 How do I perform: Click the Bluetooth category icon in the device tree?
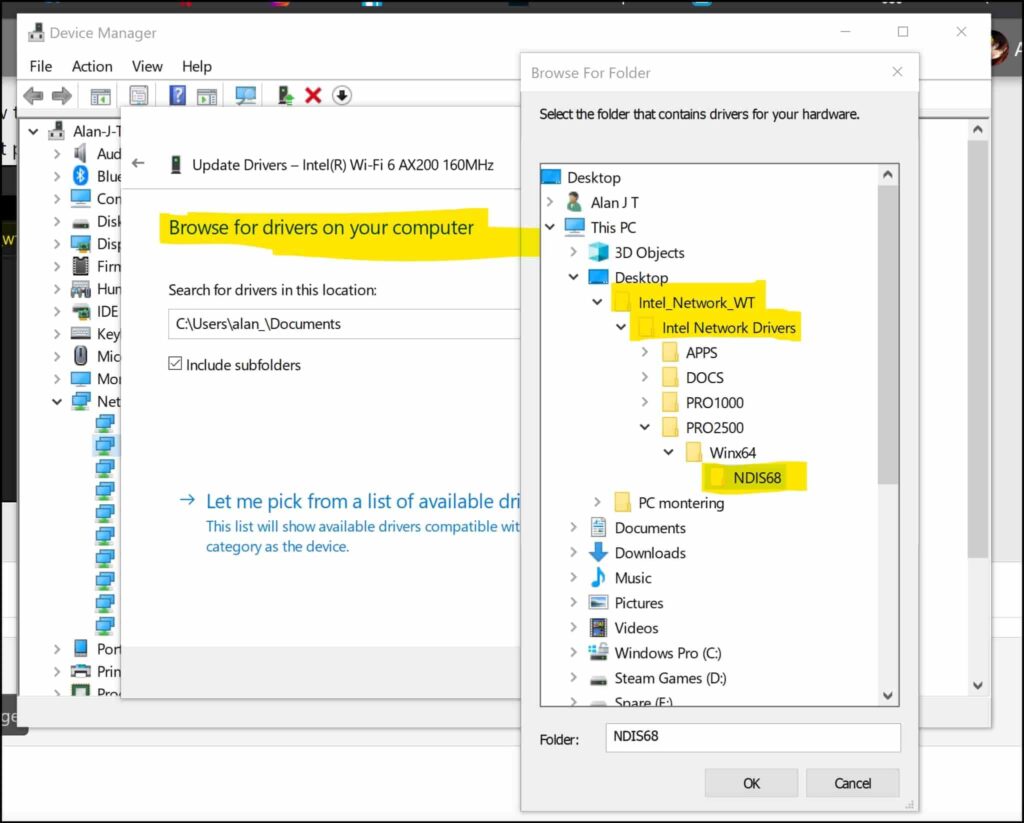[x=79, y=176]
